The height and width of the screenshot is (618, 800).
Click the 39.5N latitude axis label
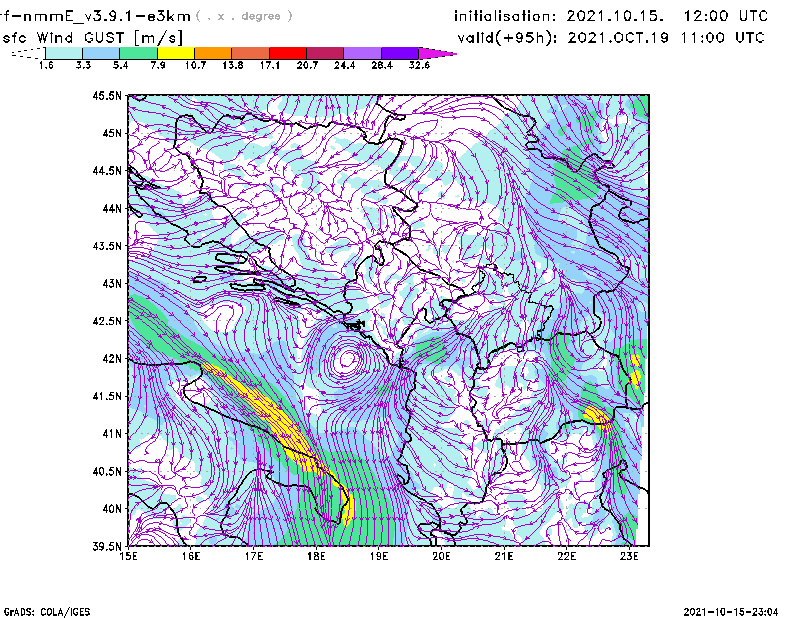[x=107, y=547]
